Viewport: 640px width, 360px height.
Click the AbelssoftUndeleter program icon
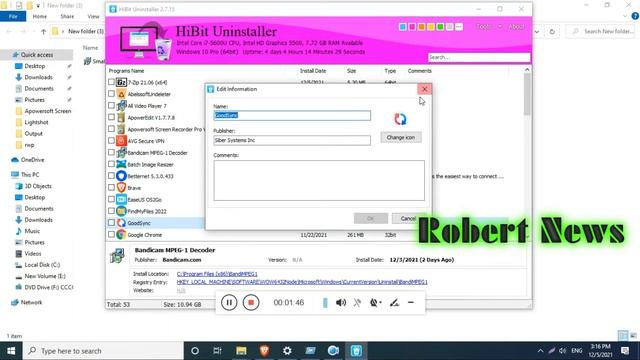click(121, 94)
